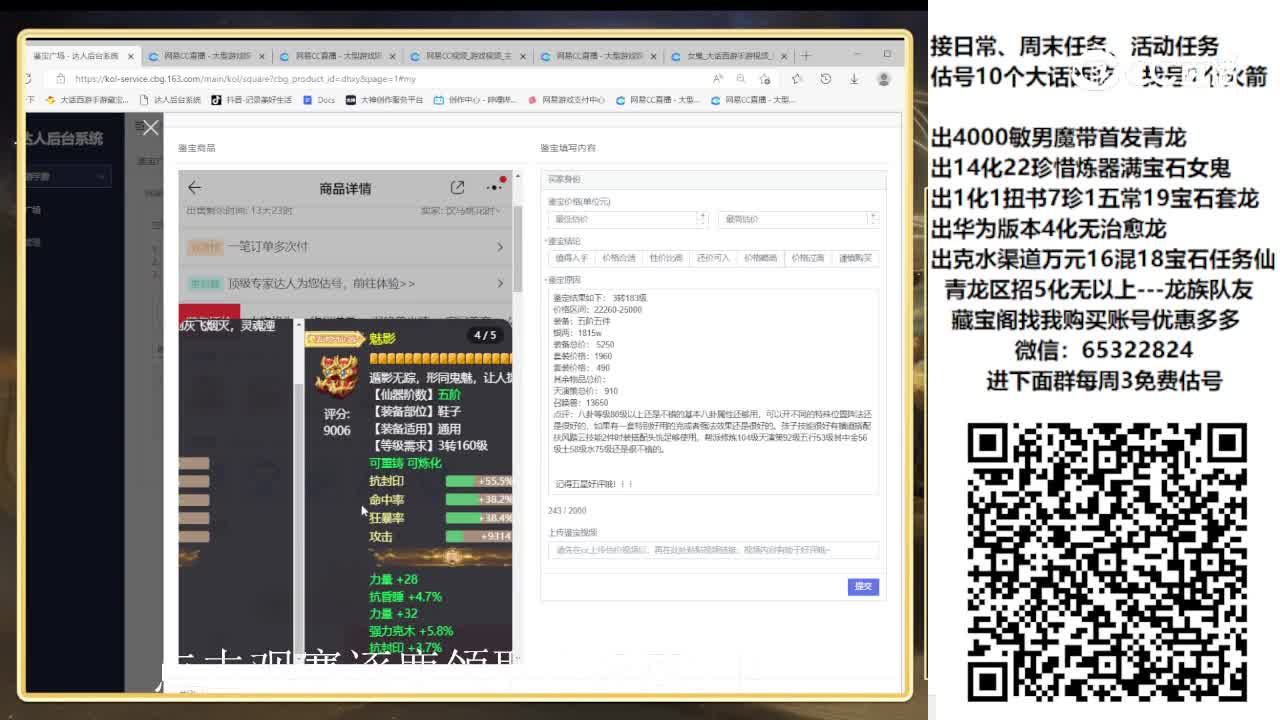Select the 还价可入 conclusion option

[712, 258]
